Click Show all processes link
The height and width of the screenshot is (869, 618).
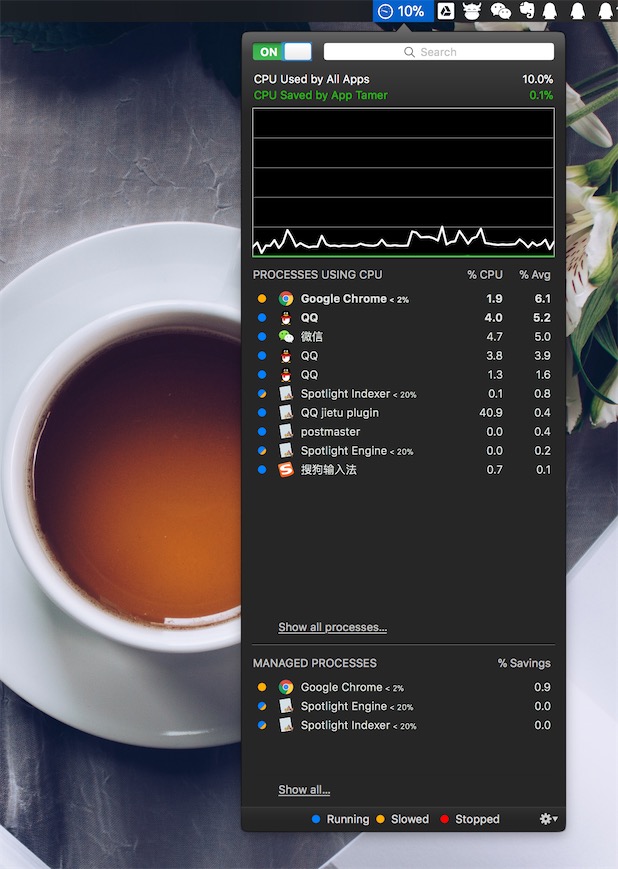click(x=332, y=627)
